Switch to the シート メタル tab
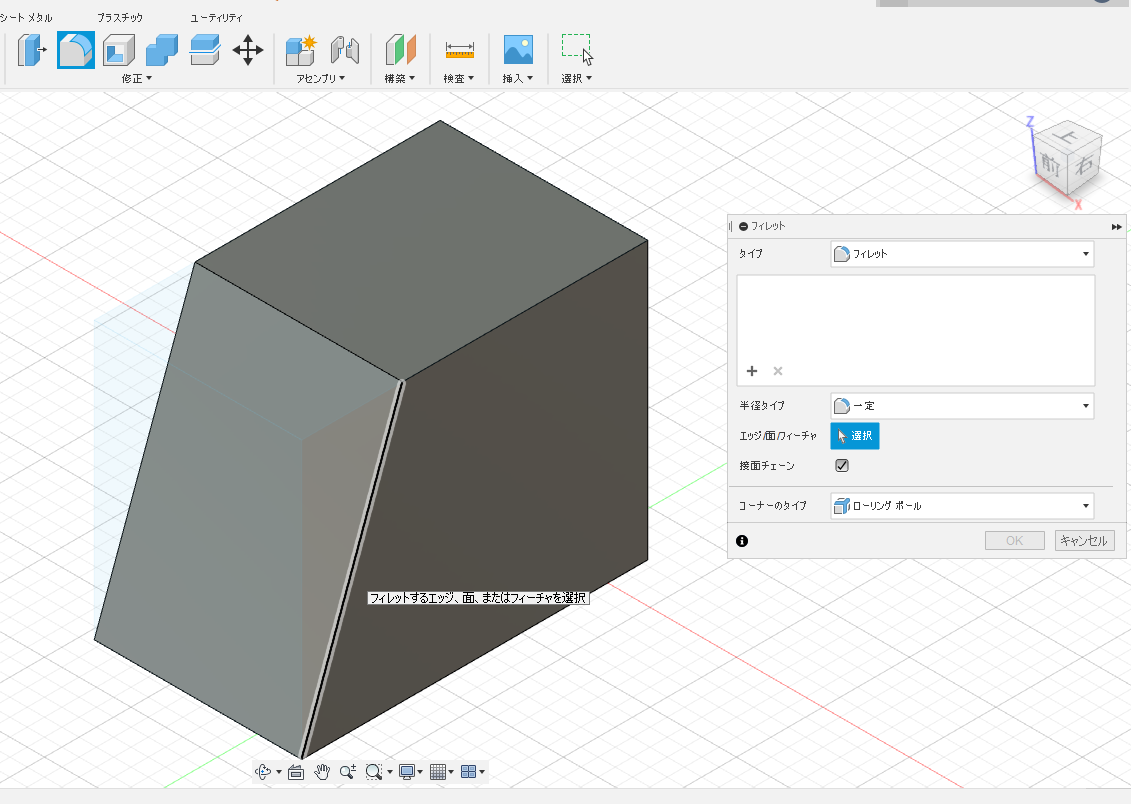This screenshot has width=1131, height=804. pos(27,17)
